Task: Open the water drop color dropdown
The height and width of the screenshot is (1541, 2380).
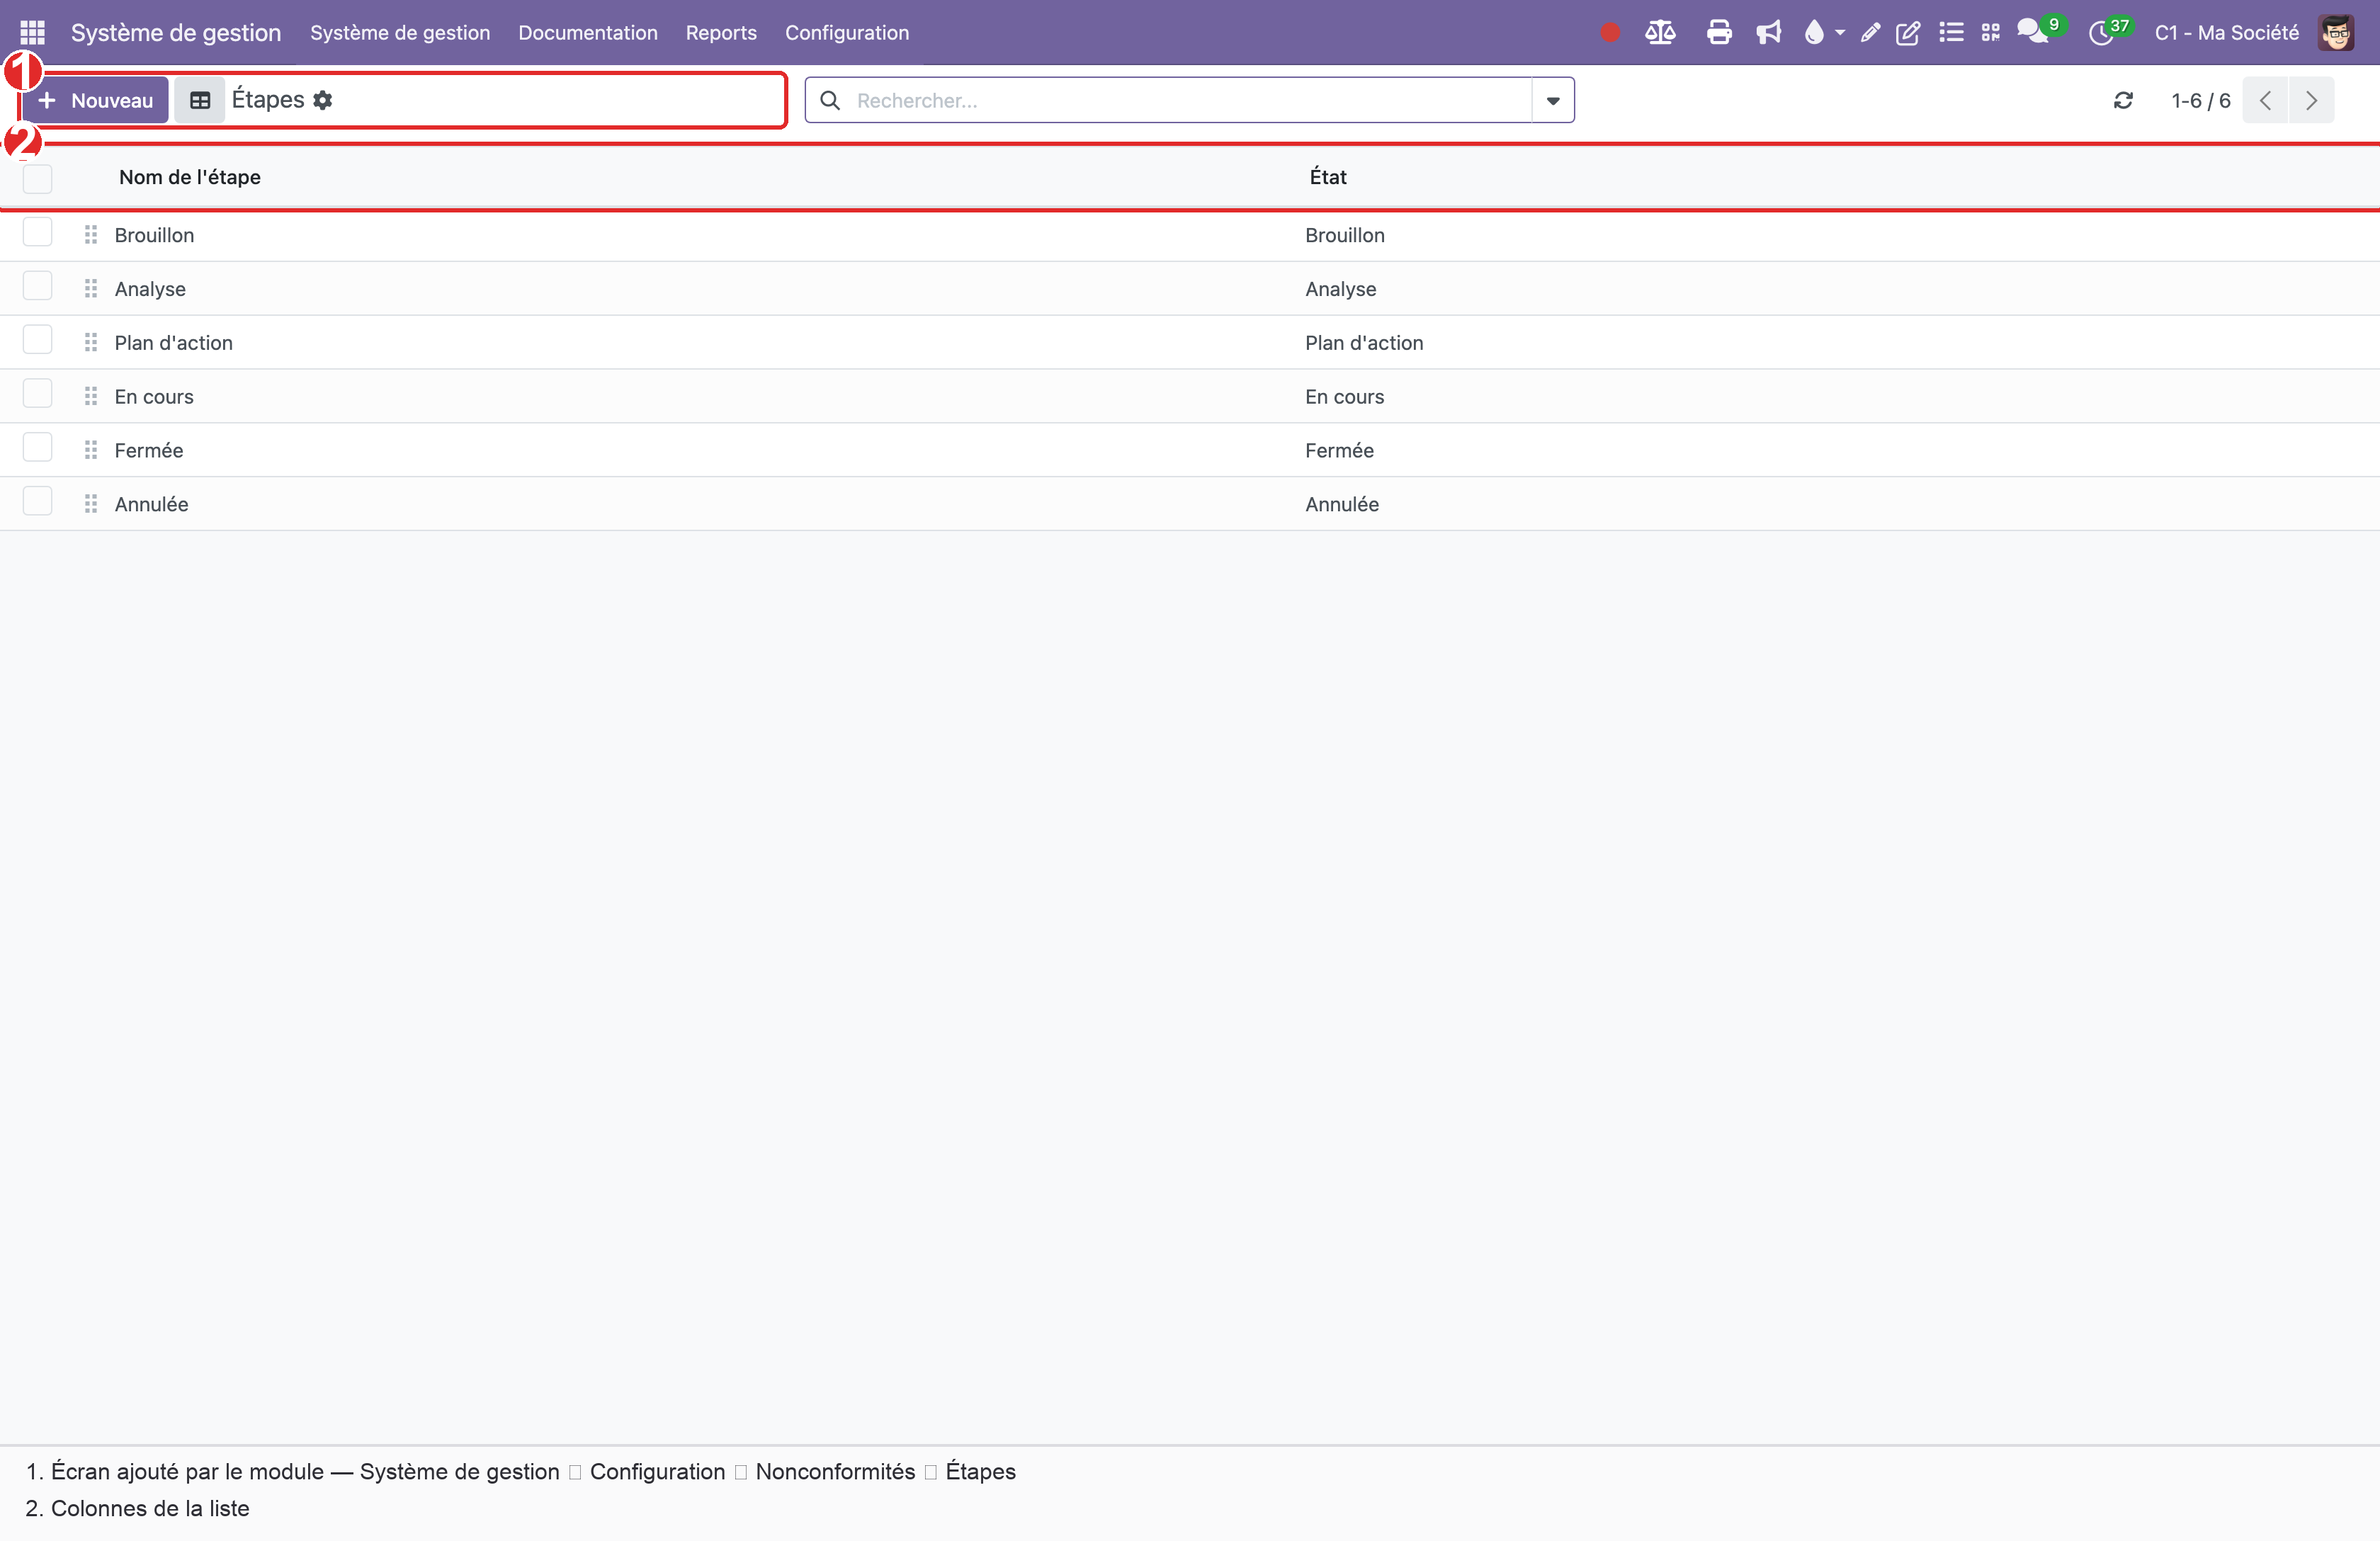Action: point(1823,33)
